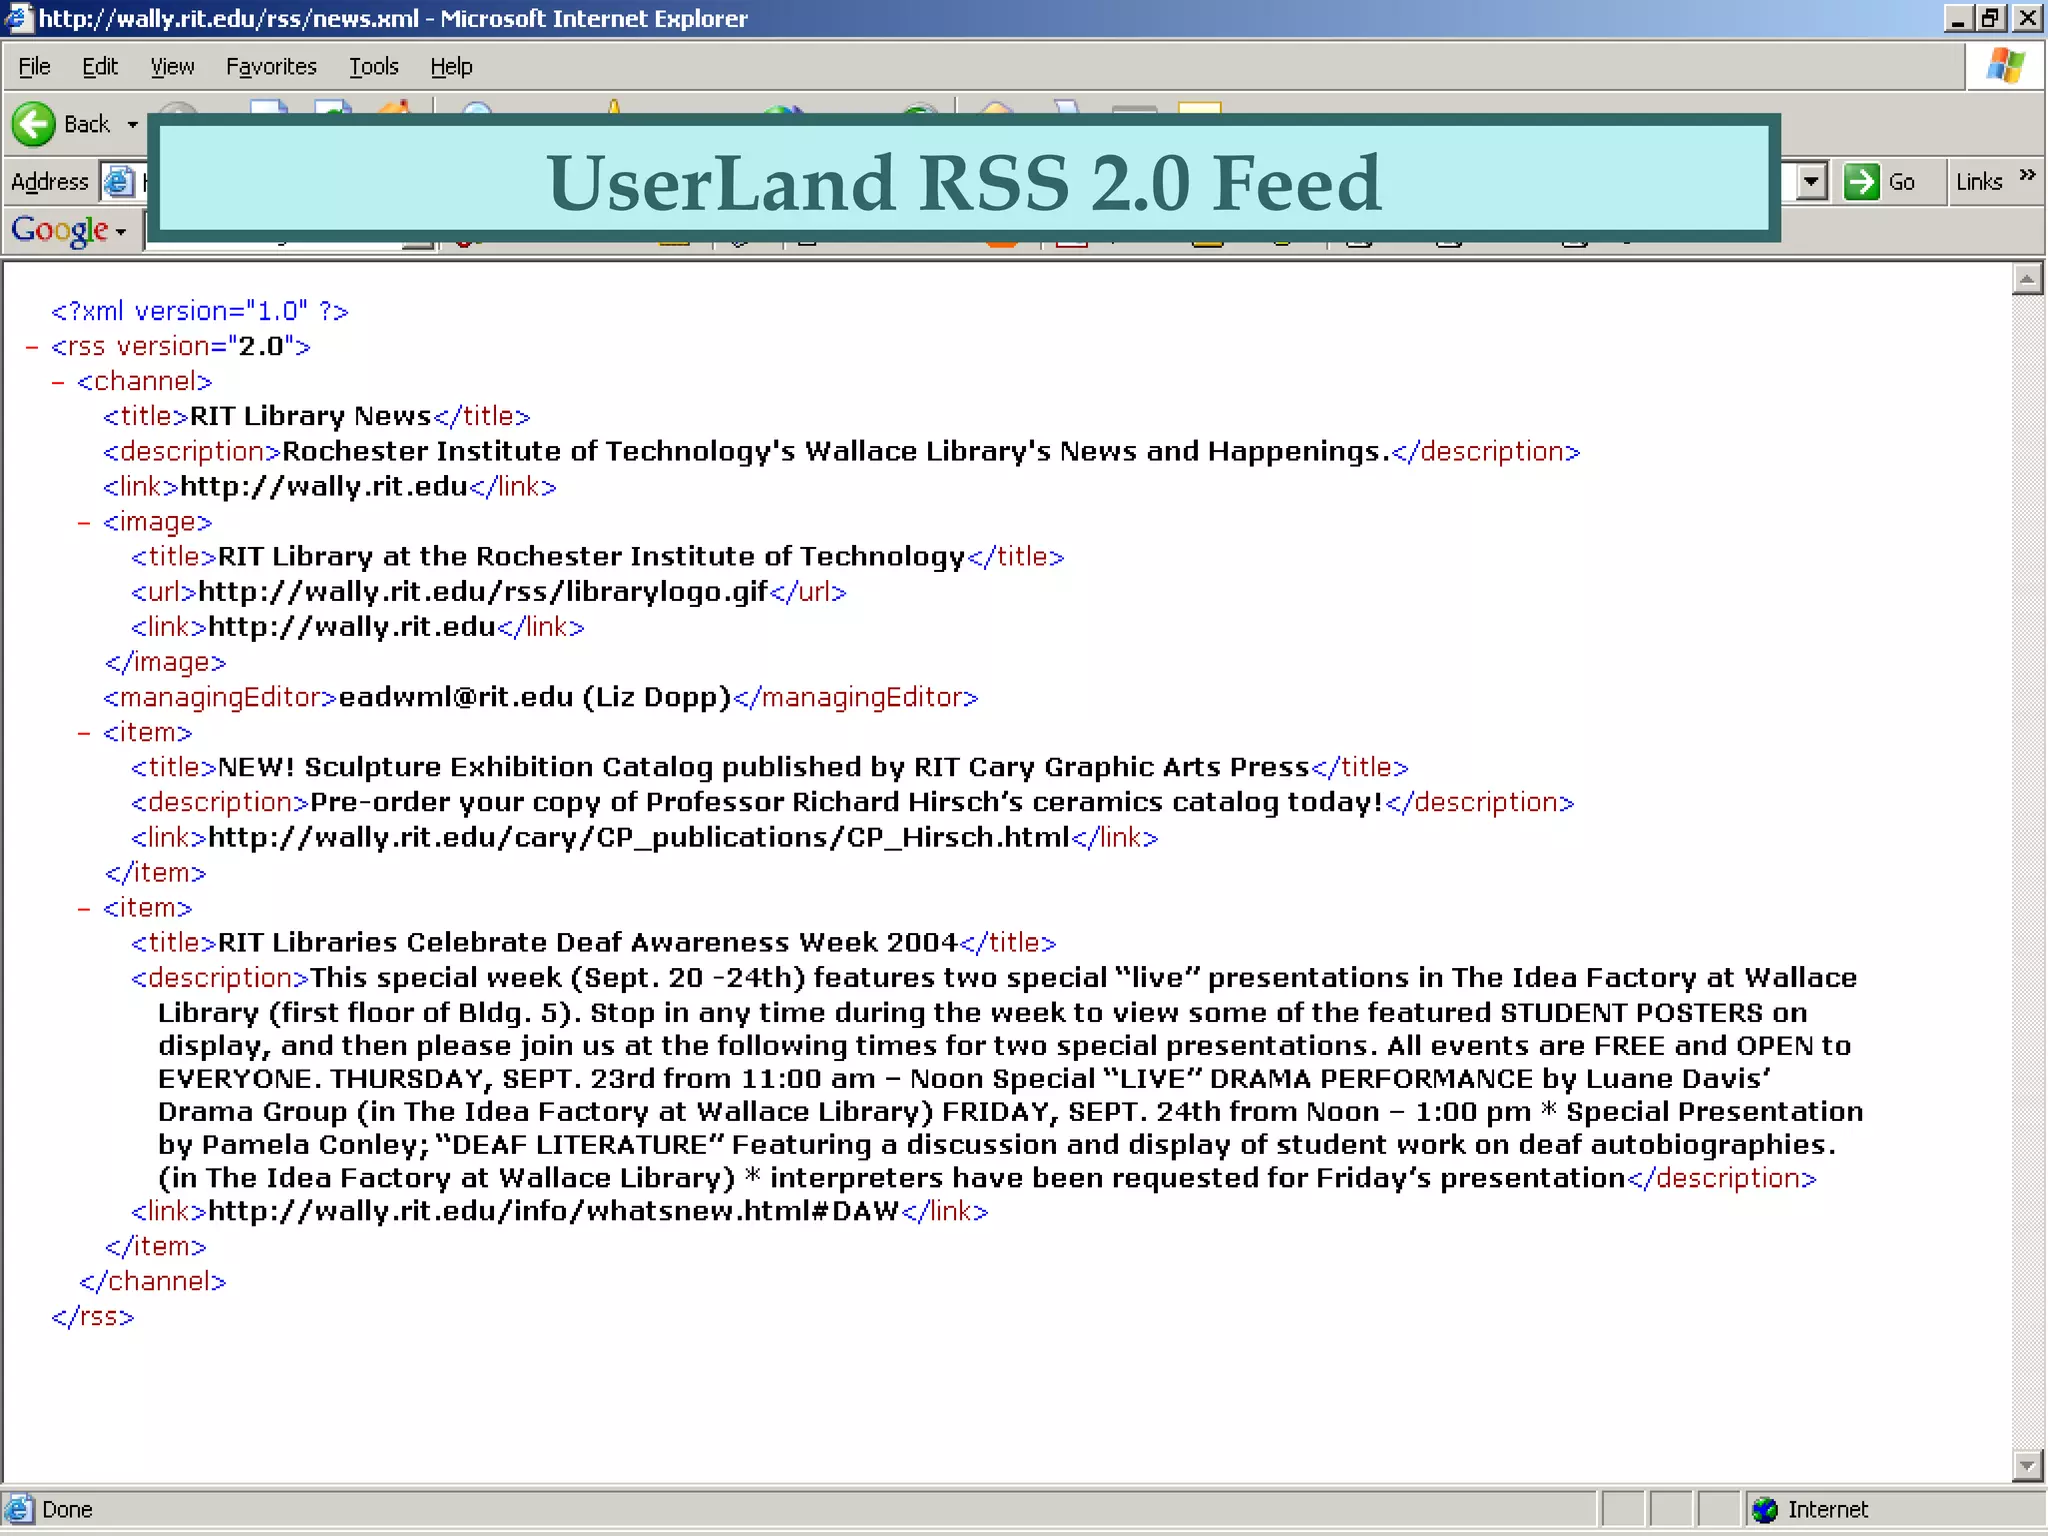Screen dimensions: 2048x1536
Task: Collapse the Deaf Awareness Week item node
Action: 84,908
